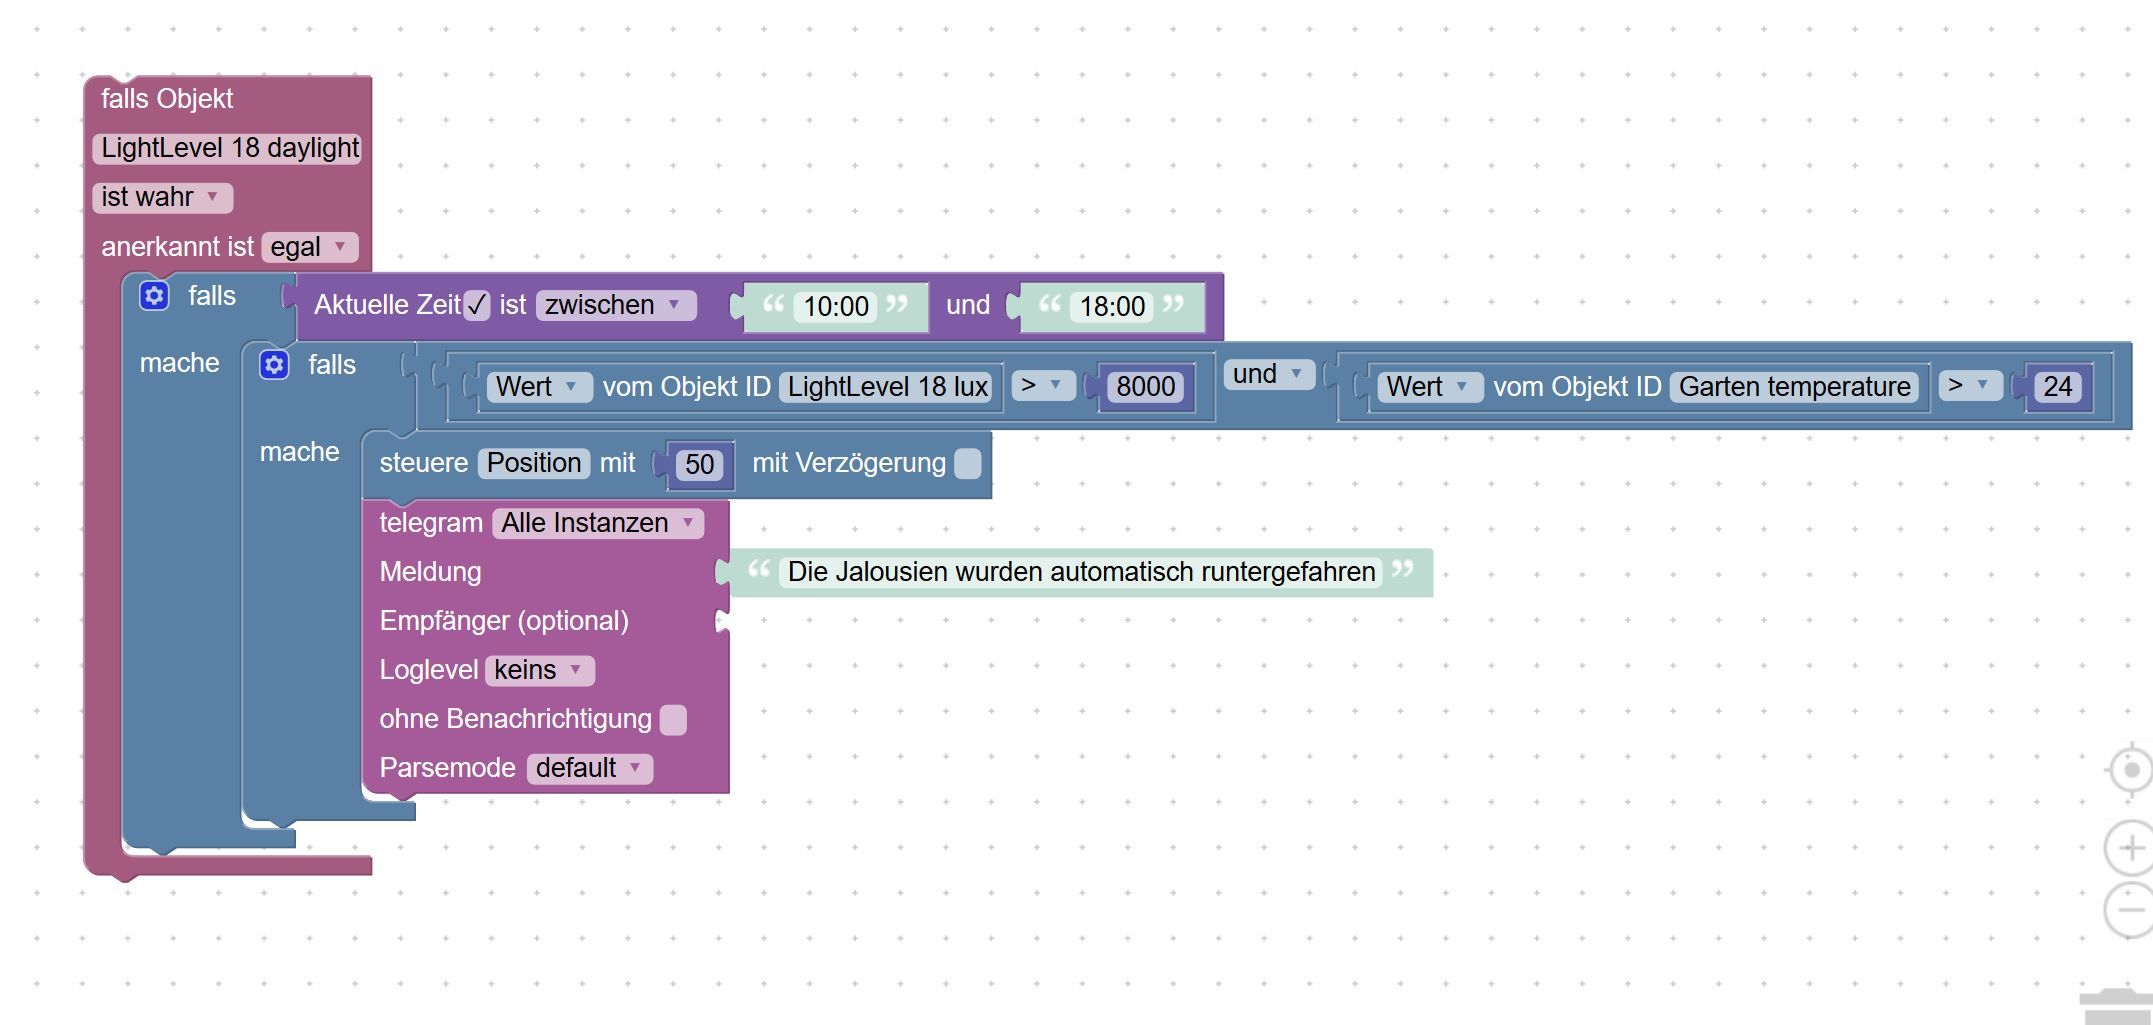Image resolution: width=2153 pixels, height=1025 pixels.
Task: Click the 'Empfänger (optional)' label
Action: [x=504, y=621]
